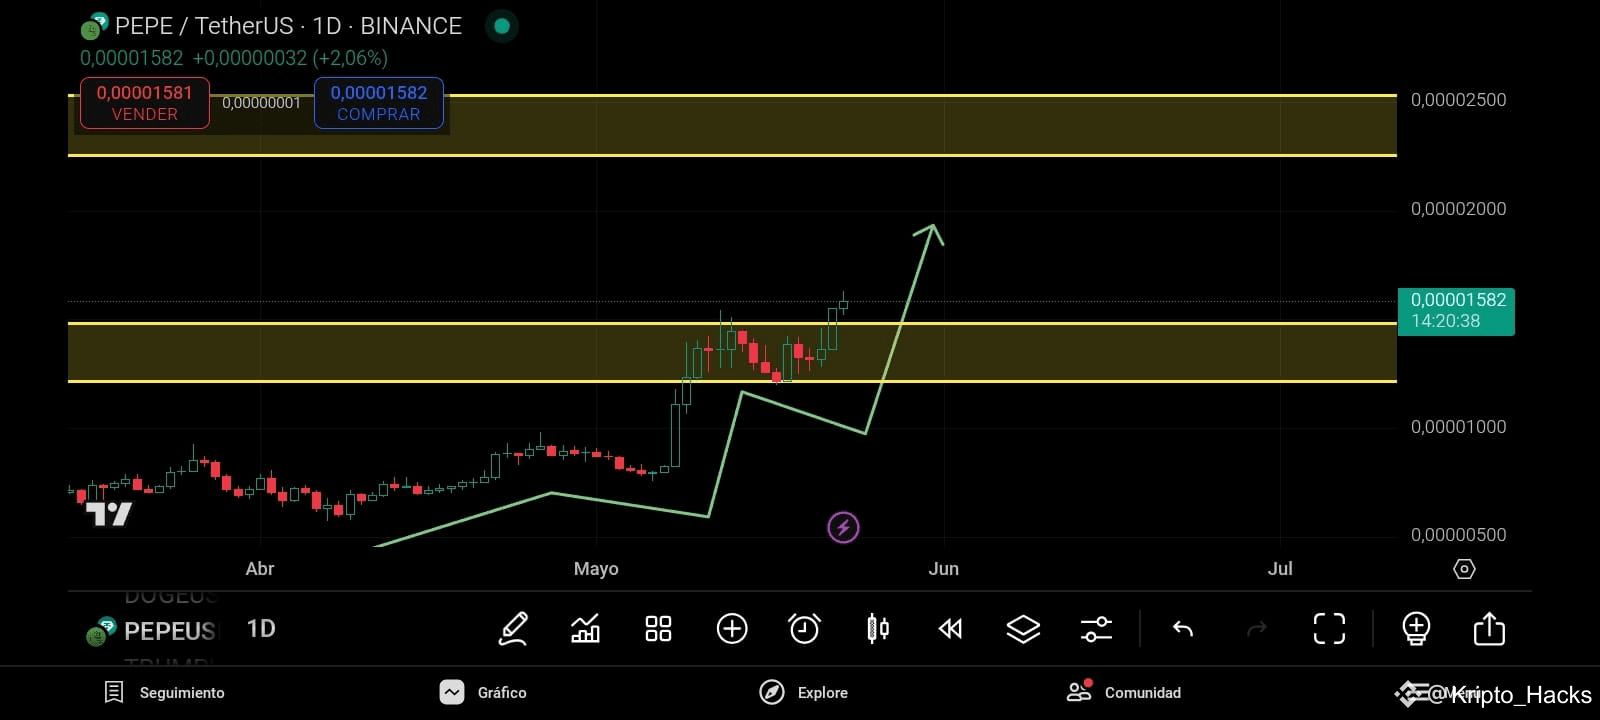Tap the price change +2,06% text
Image resolution: width=1600 pixels, height=720 pixels.
[350, 58]
